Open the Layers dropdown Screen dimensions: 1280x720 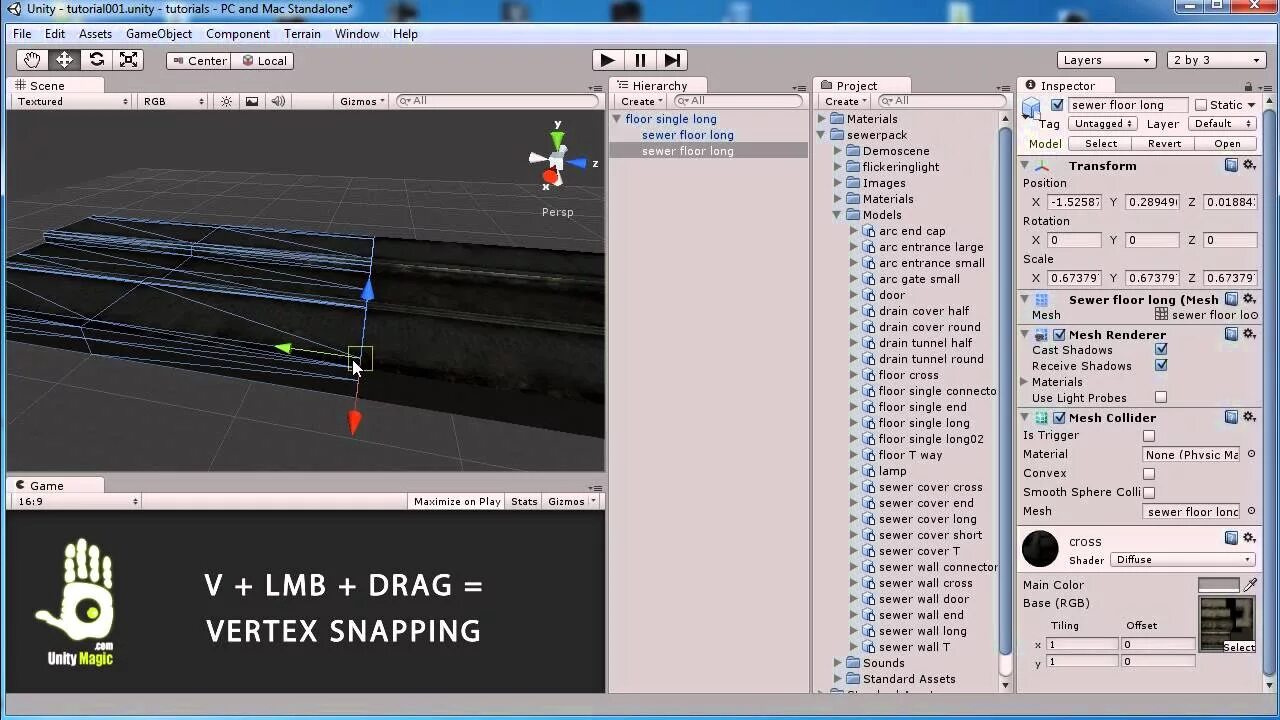point(1105,60)
